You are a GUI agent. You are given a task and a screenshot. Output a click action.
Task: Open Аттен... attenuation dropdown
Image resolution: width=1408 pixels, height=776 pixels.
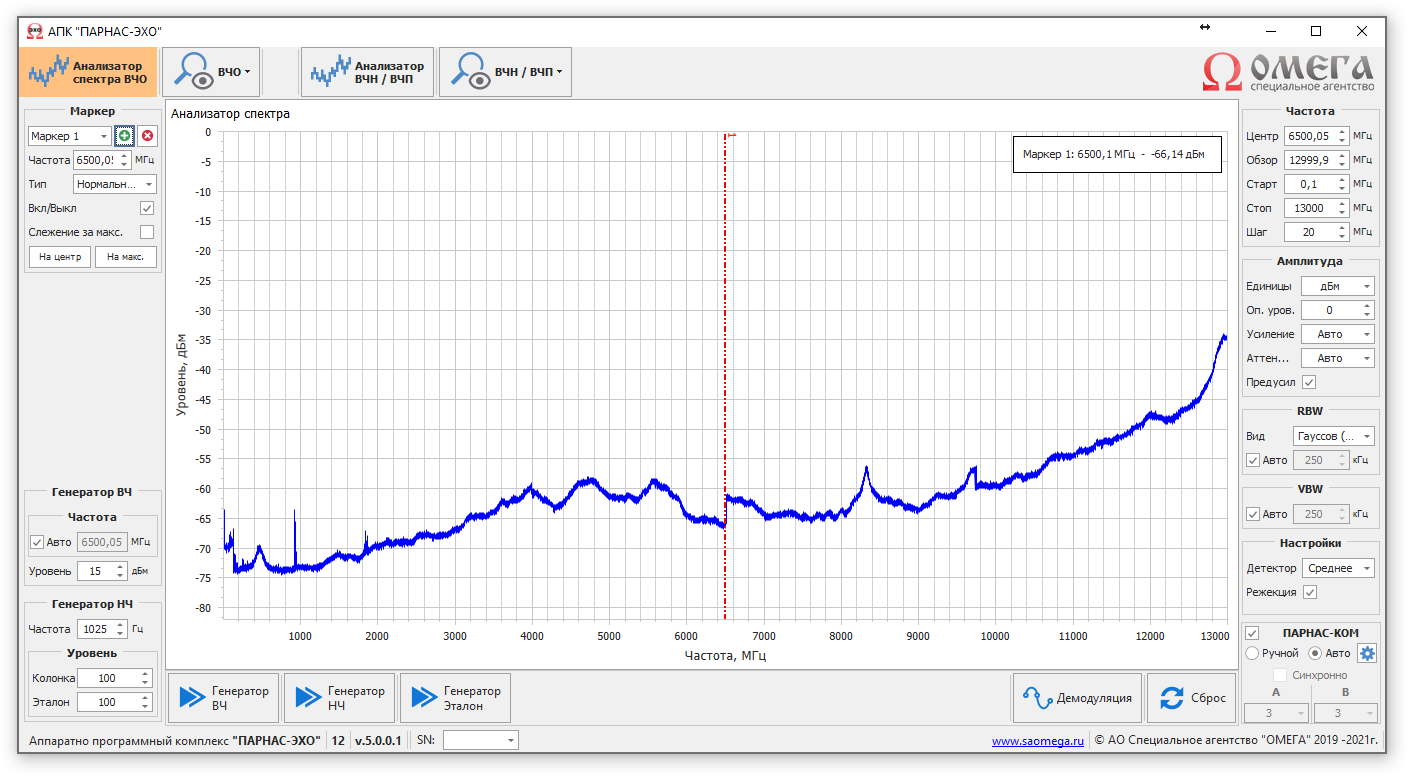(1338, 358)
